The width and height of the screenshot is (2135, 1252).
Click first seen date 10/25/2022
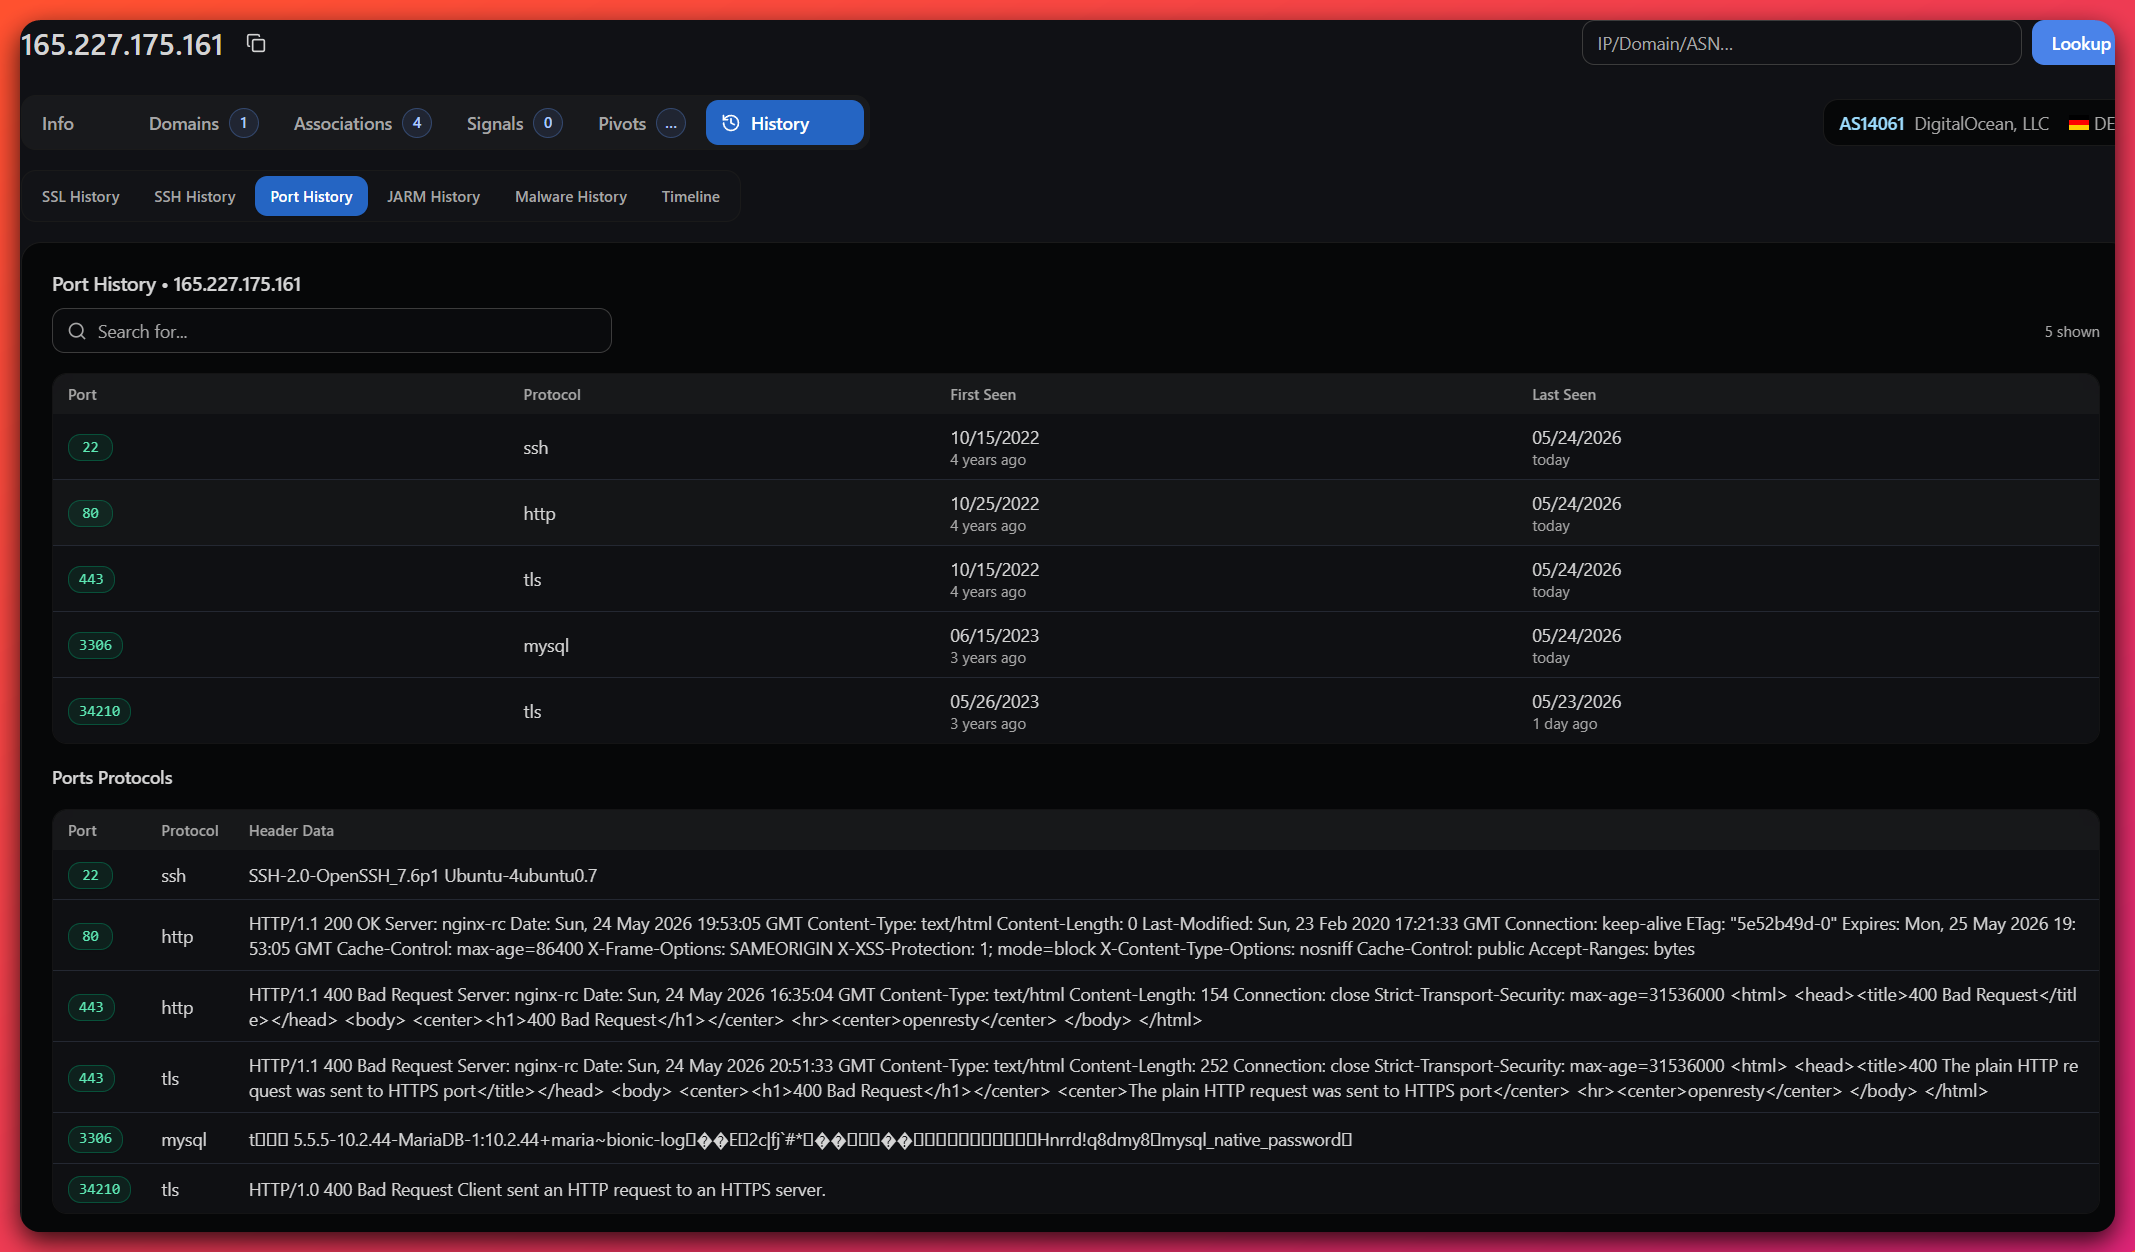pyautogui.click(x=995, y=503)
